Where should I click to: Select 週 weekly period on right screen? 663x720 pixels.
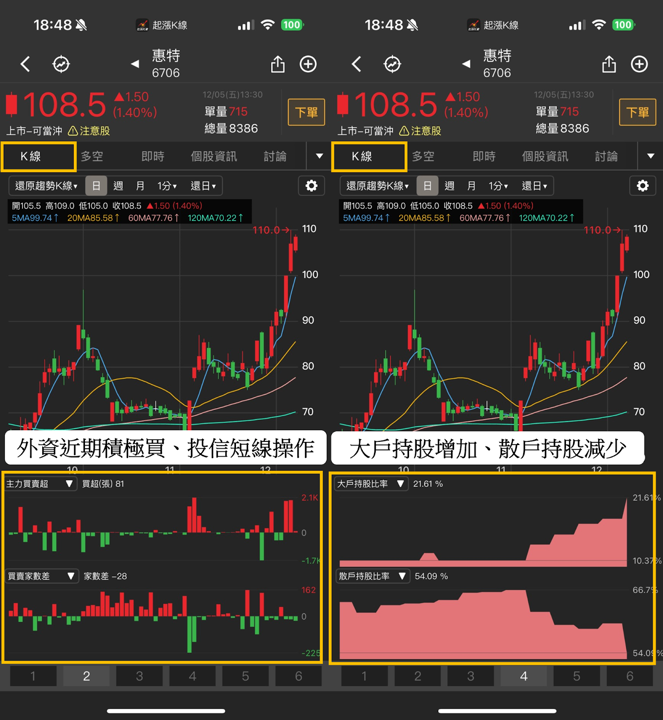click(449, 186)
